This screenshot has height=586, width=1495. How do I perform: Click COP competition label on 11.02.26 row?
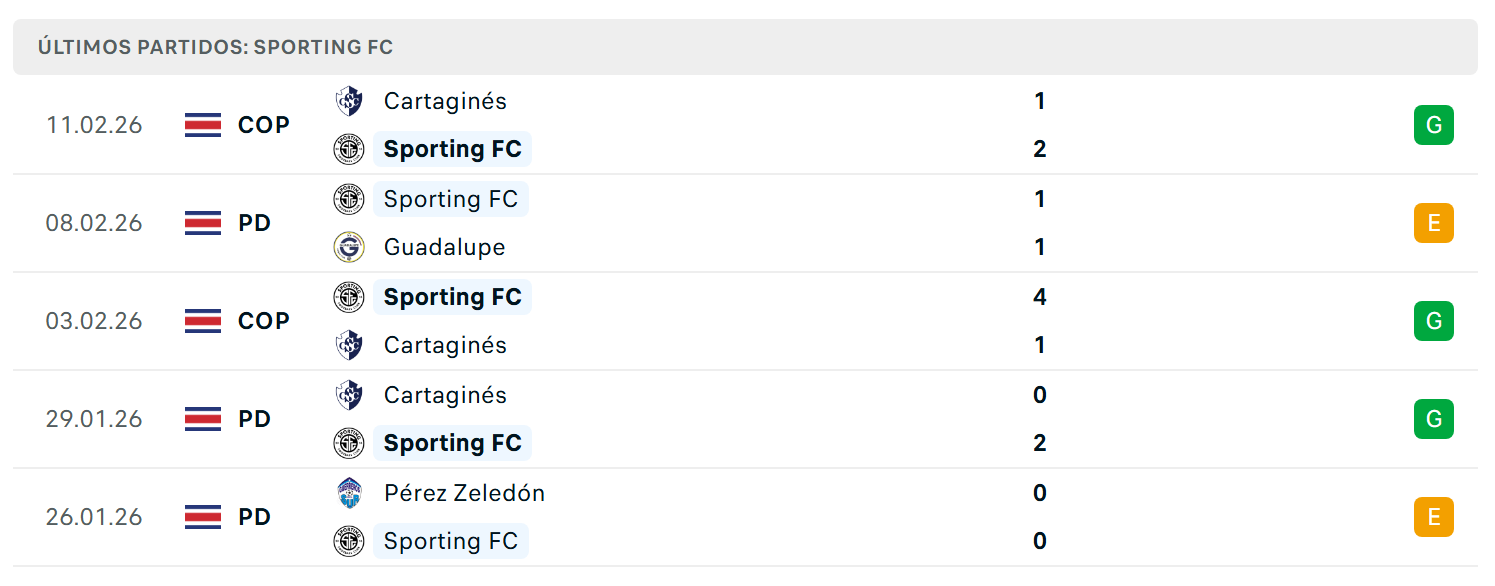[x=264, y=125]
